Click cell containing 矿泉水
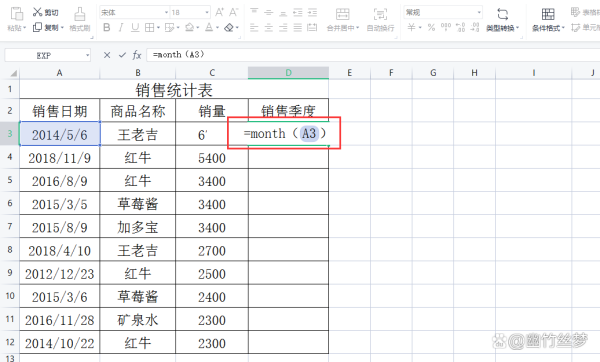The width and height of the screenshot is (600, 362). tap(137, 320)
